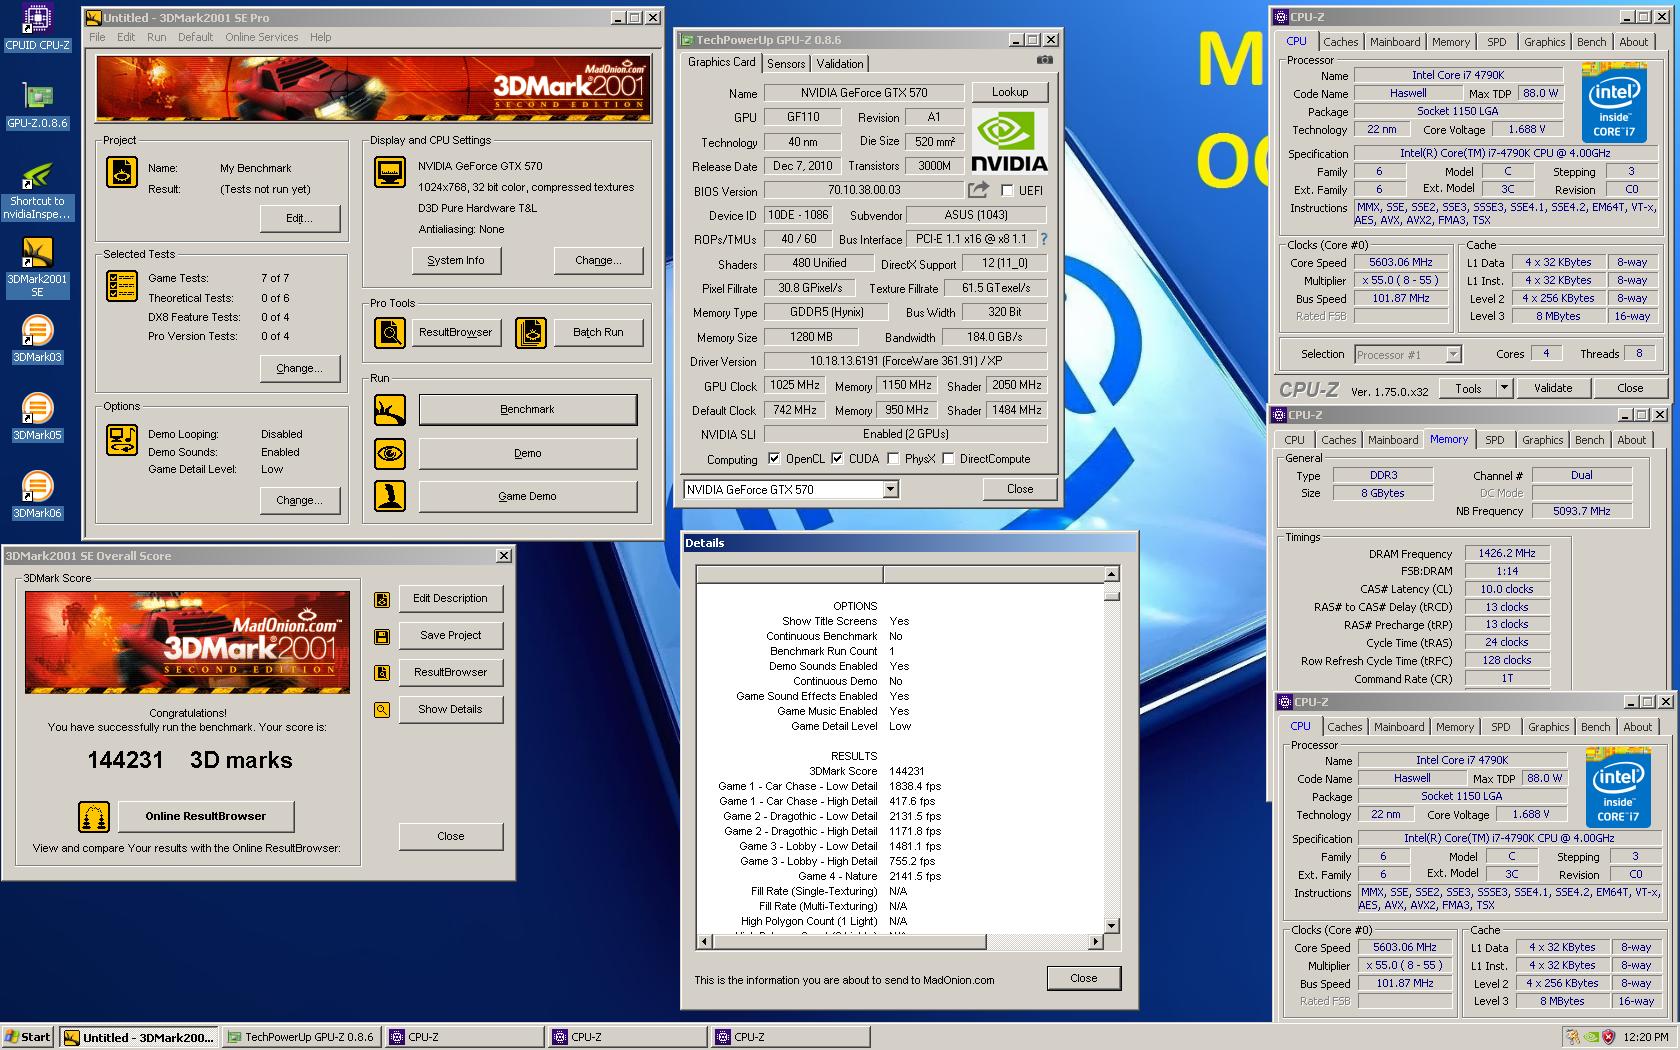Take GPU-Z screenshot with camera icon
Image resolution: width=1680 pixels, height=1050 pixels.
coord(1044,60)
